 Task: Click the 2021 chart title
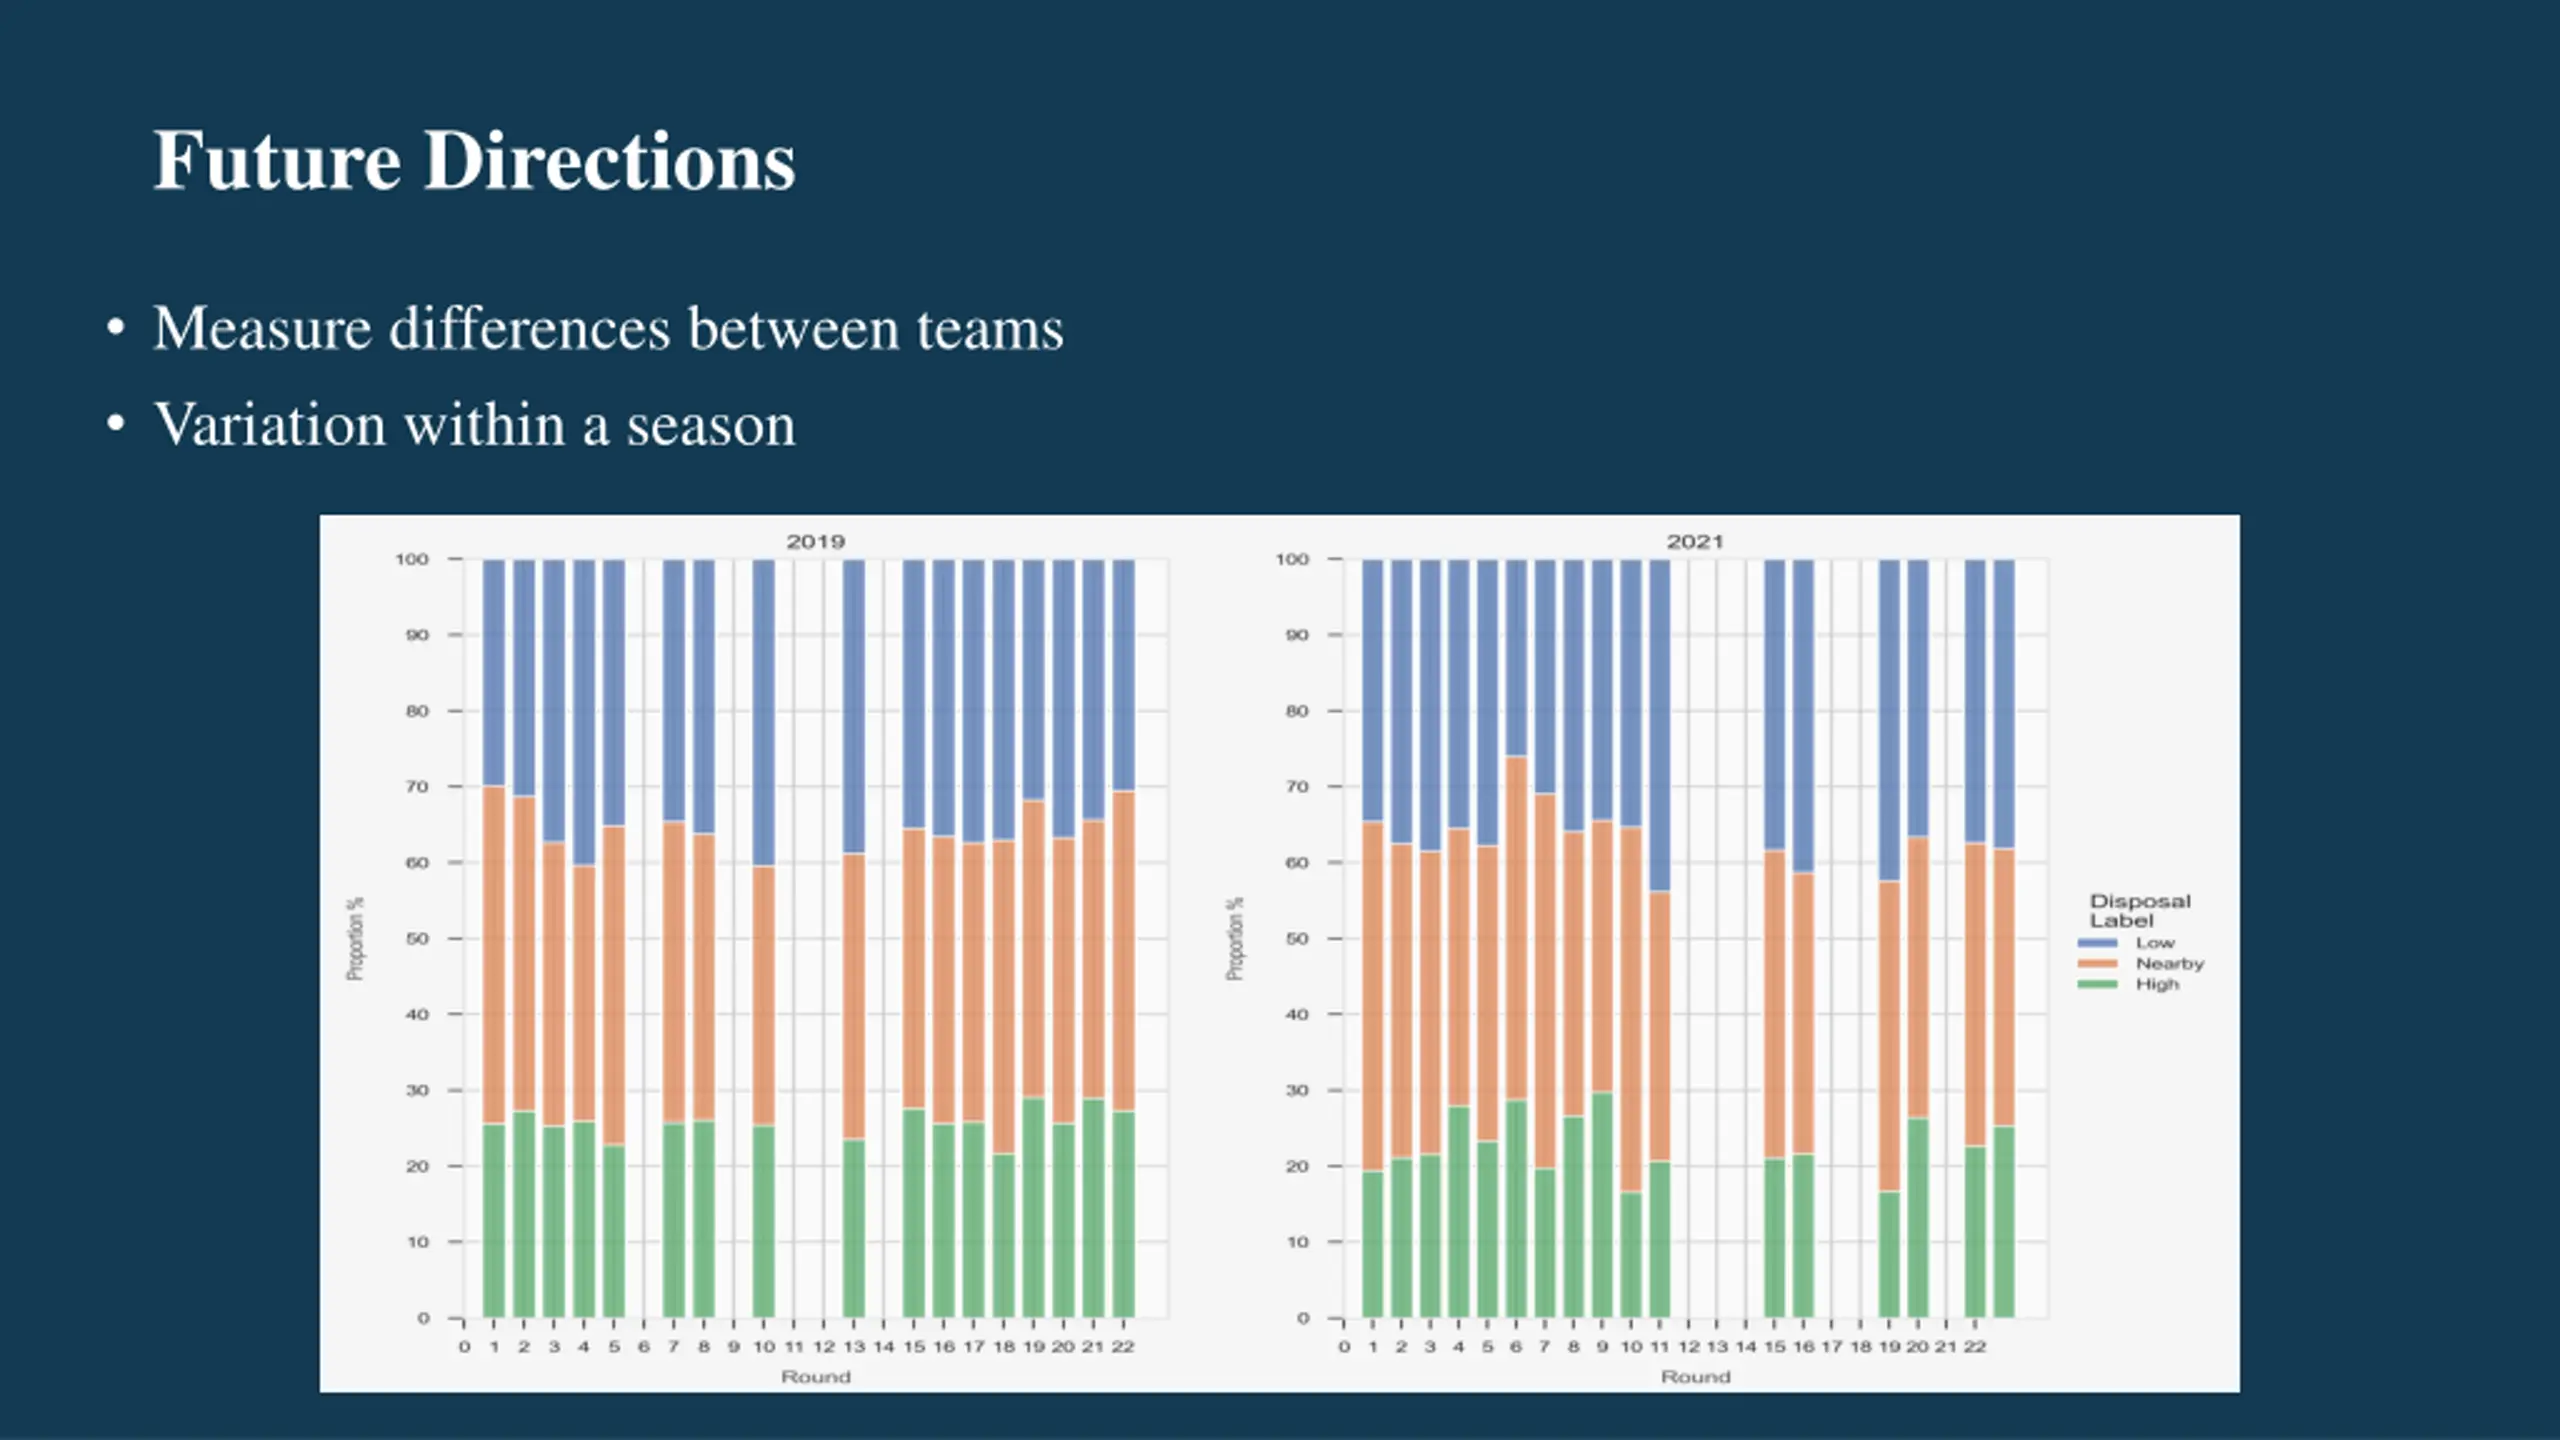tap(1695, 542)
